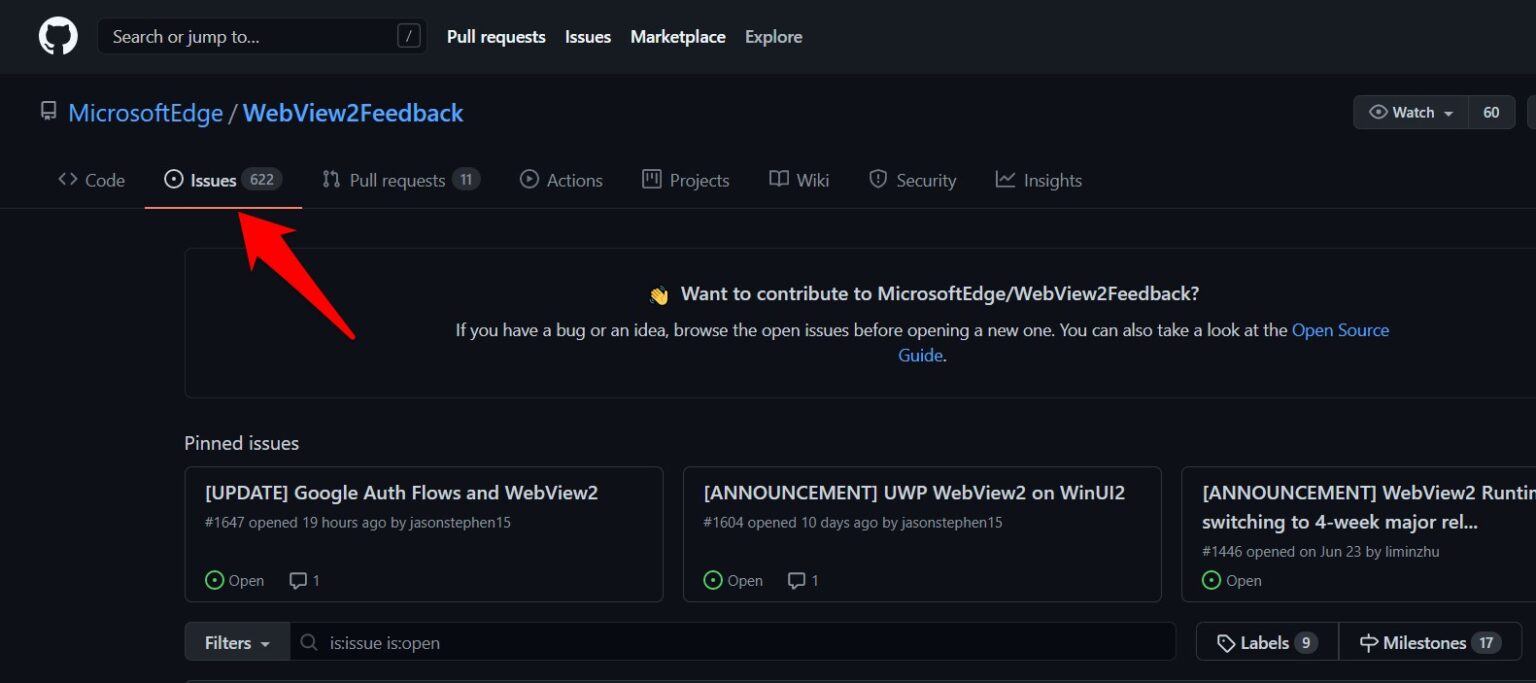1536x683 pixels.
Task: Click '#1647 opened 19 hours ago by jasonstephen15'
Action: [358, 522]
